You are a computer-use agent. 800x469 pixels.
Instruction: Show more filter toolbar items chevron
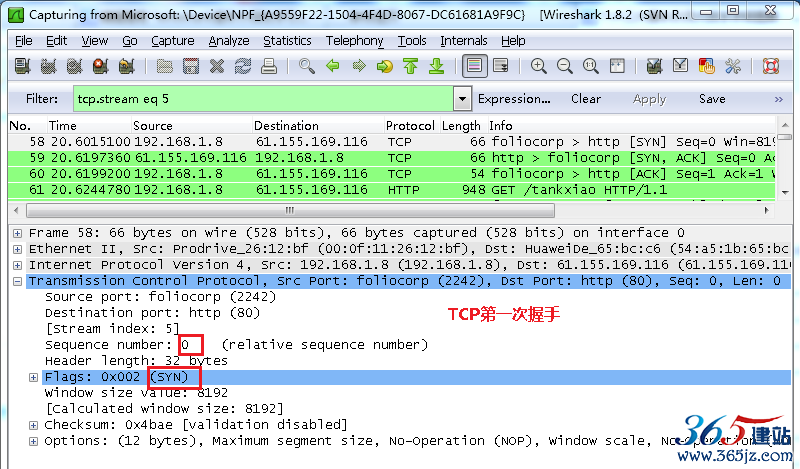[x=779, y=99]
